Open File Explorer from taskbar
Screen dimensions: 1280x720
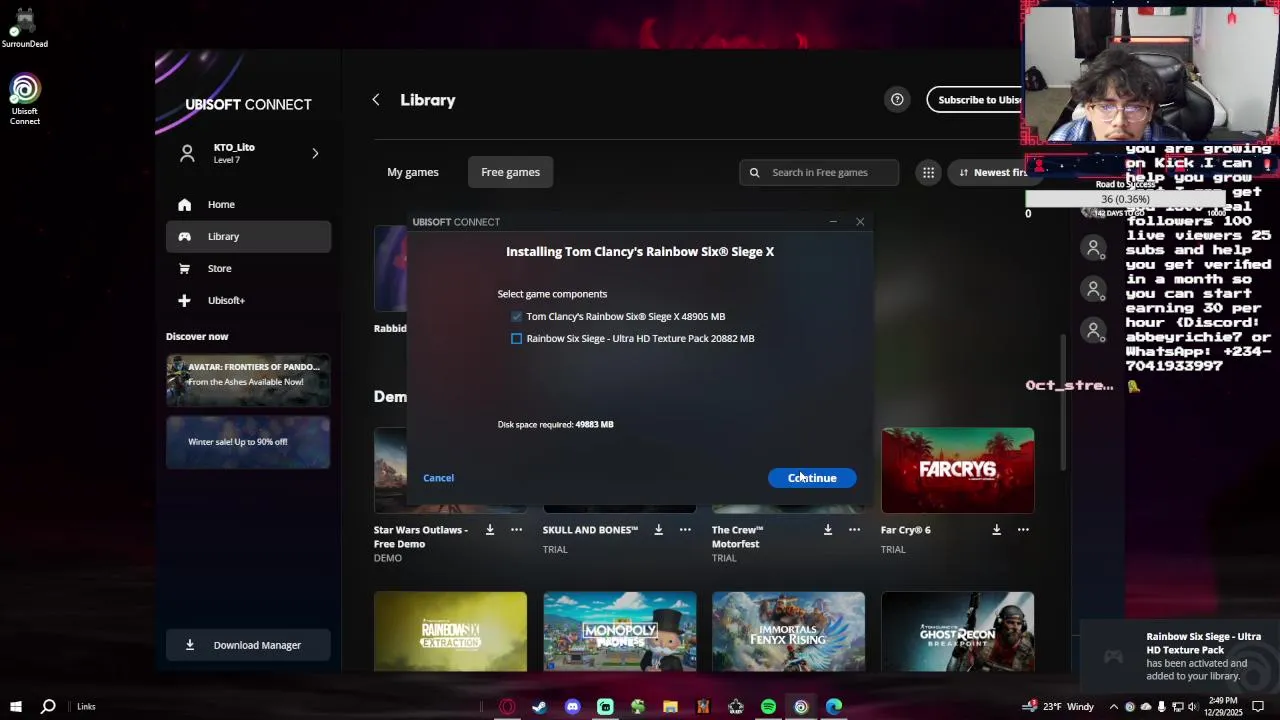[670, 707]
